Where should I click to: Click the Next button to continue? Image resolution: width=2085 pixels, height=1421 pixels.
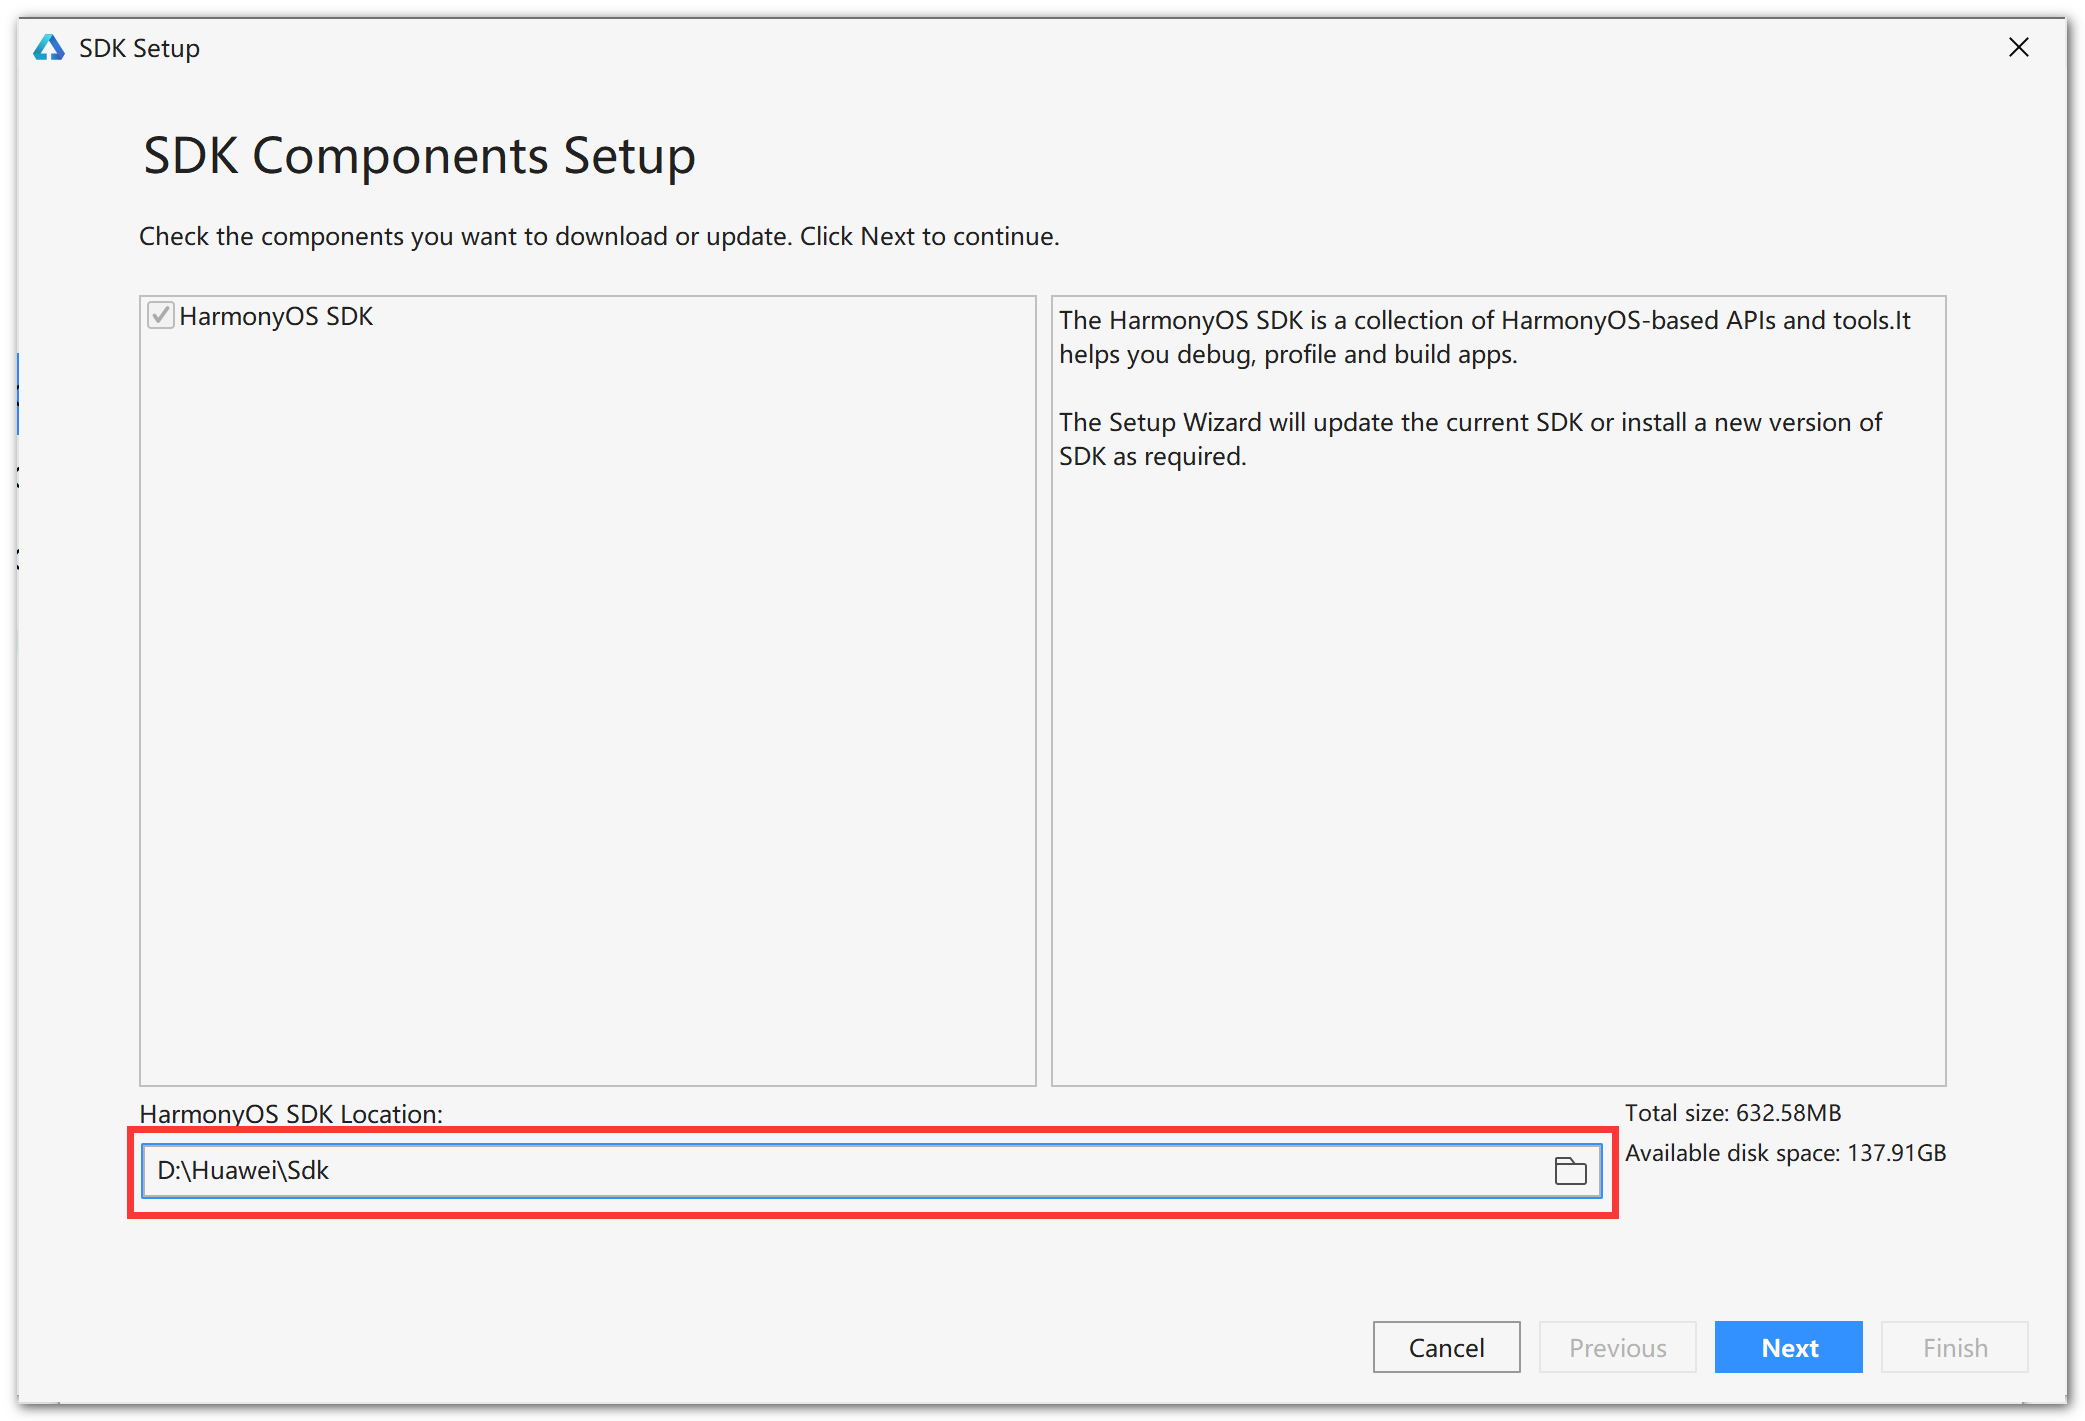1788,1347
